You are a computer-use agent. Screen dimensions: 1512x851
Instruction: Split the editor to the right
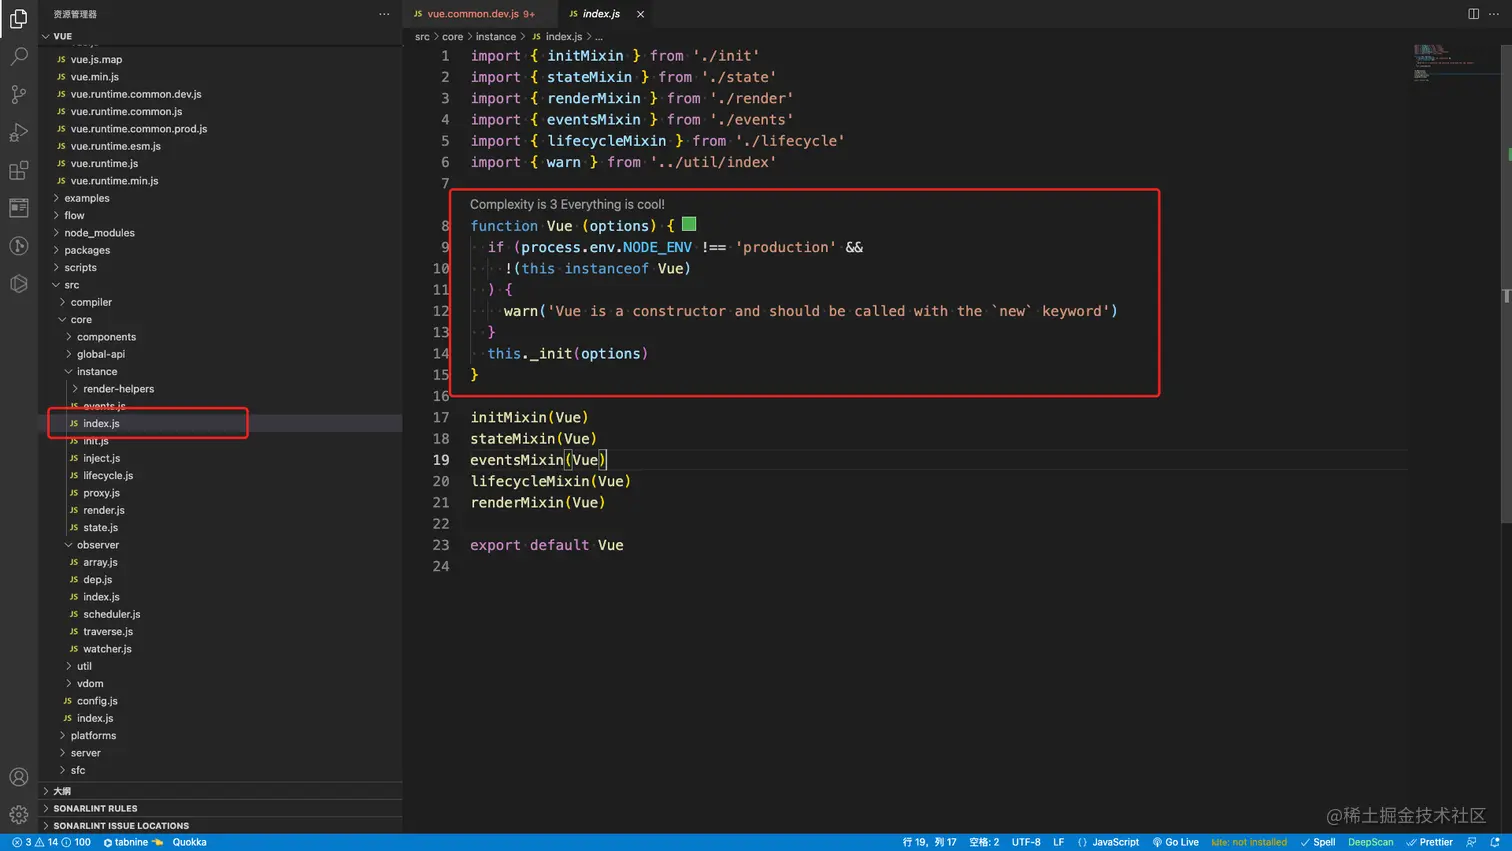coord(1473,14)
